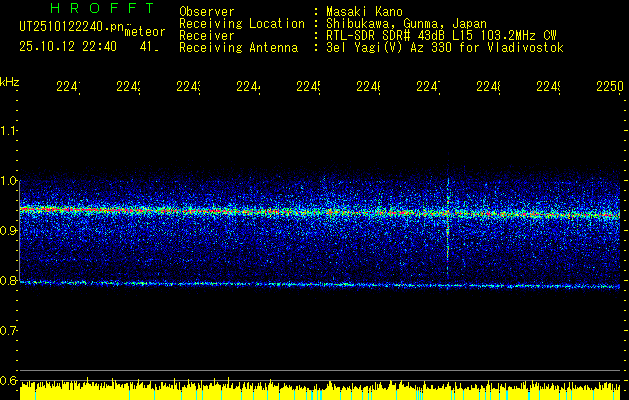Click the Receiving Antenna field label
Image resolution: width=629 pixels, height=400 pixels.
238,47
